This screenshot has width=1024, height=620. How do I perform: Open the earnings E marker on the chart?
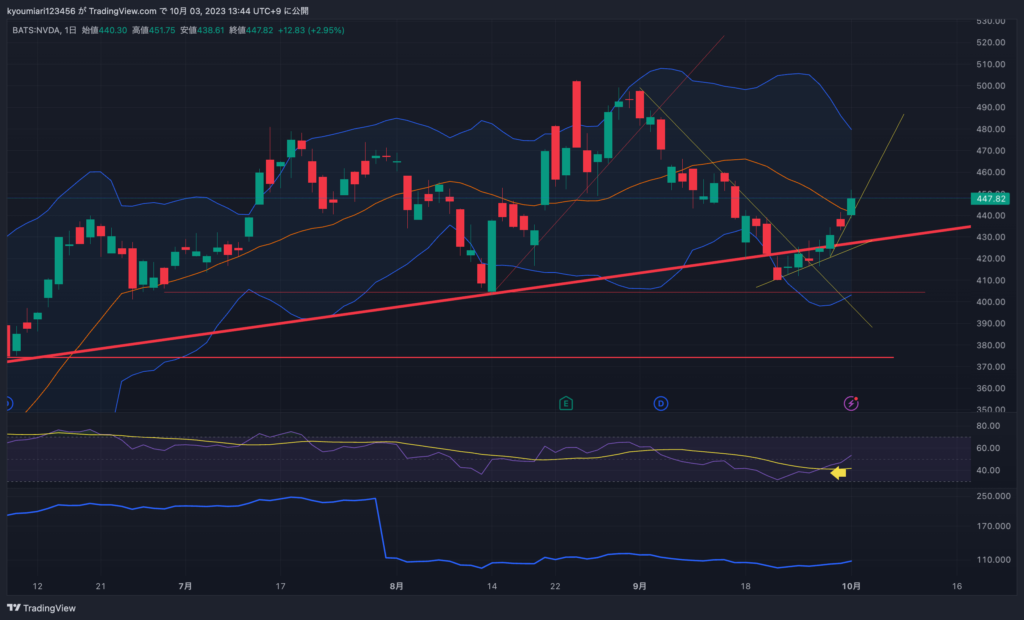pyautogui.click(x=566, y=403)
